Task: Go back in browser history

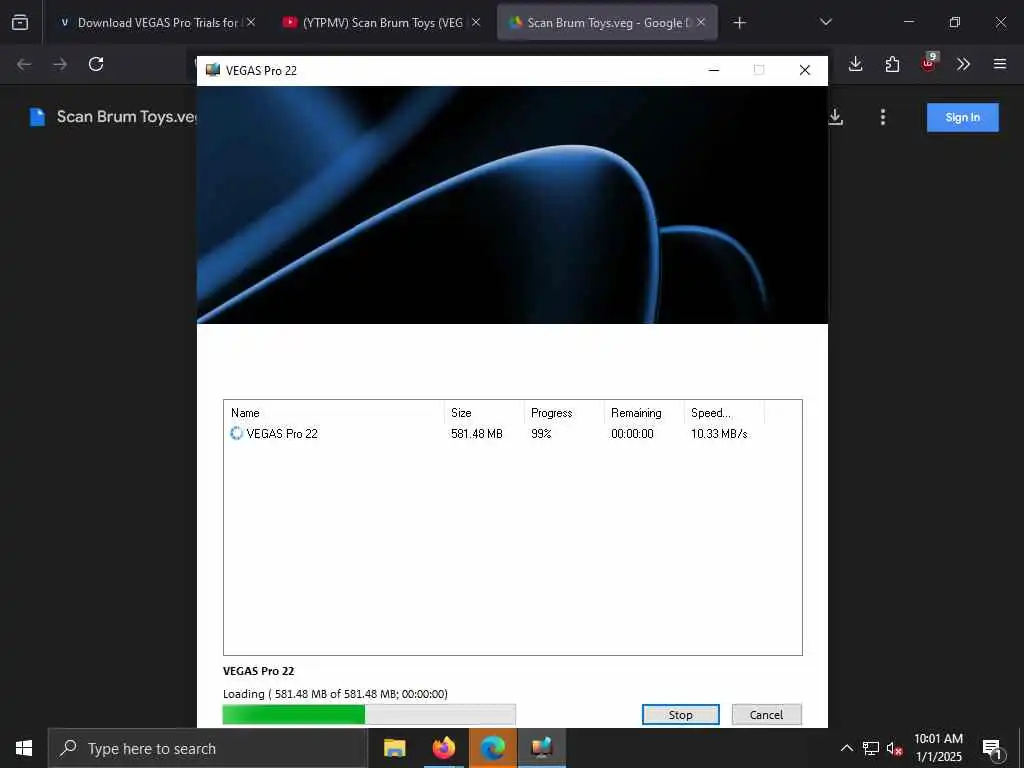Action: pos(24,64)
